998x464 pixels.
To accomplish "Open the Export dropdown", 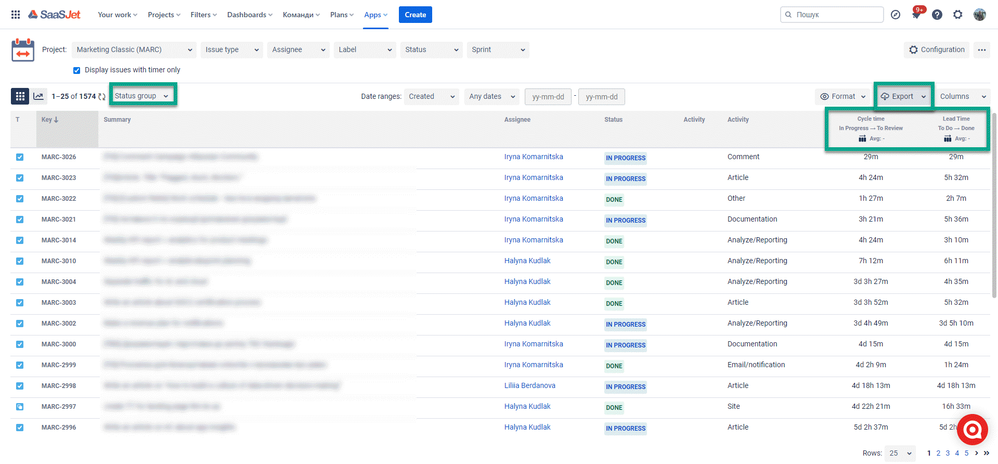I will (904, 96).
